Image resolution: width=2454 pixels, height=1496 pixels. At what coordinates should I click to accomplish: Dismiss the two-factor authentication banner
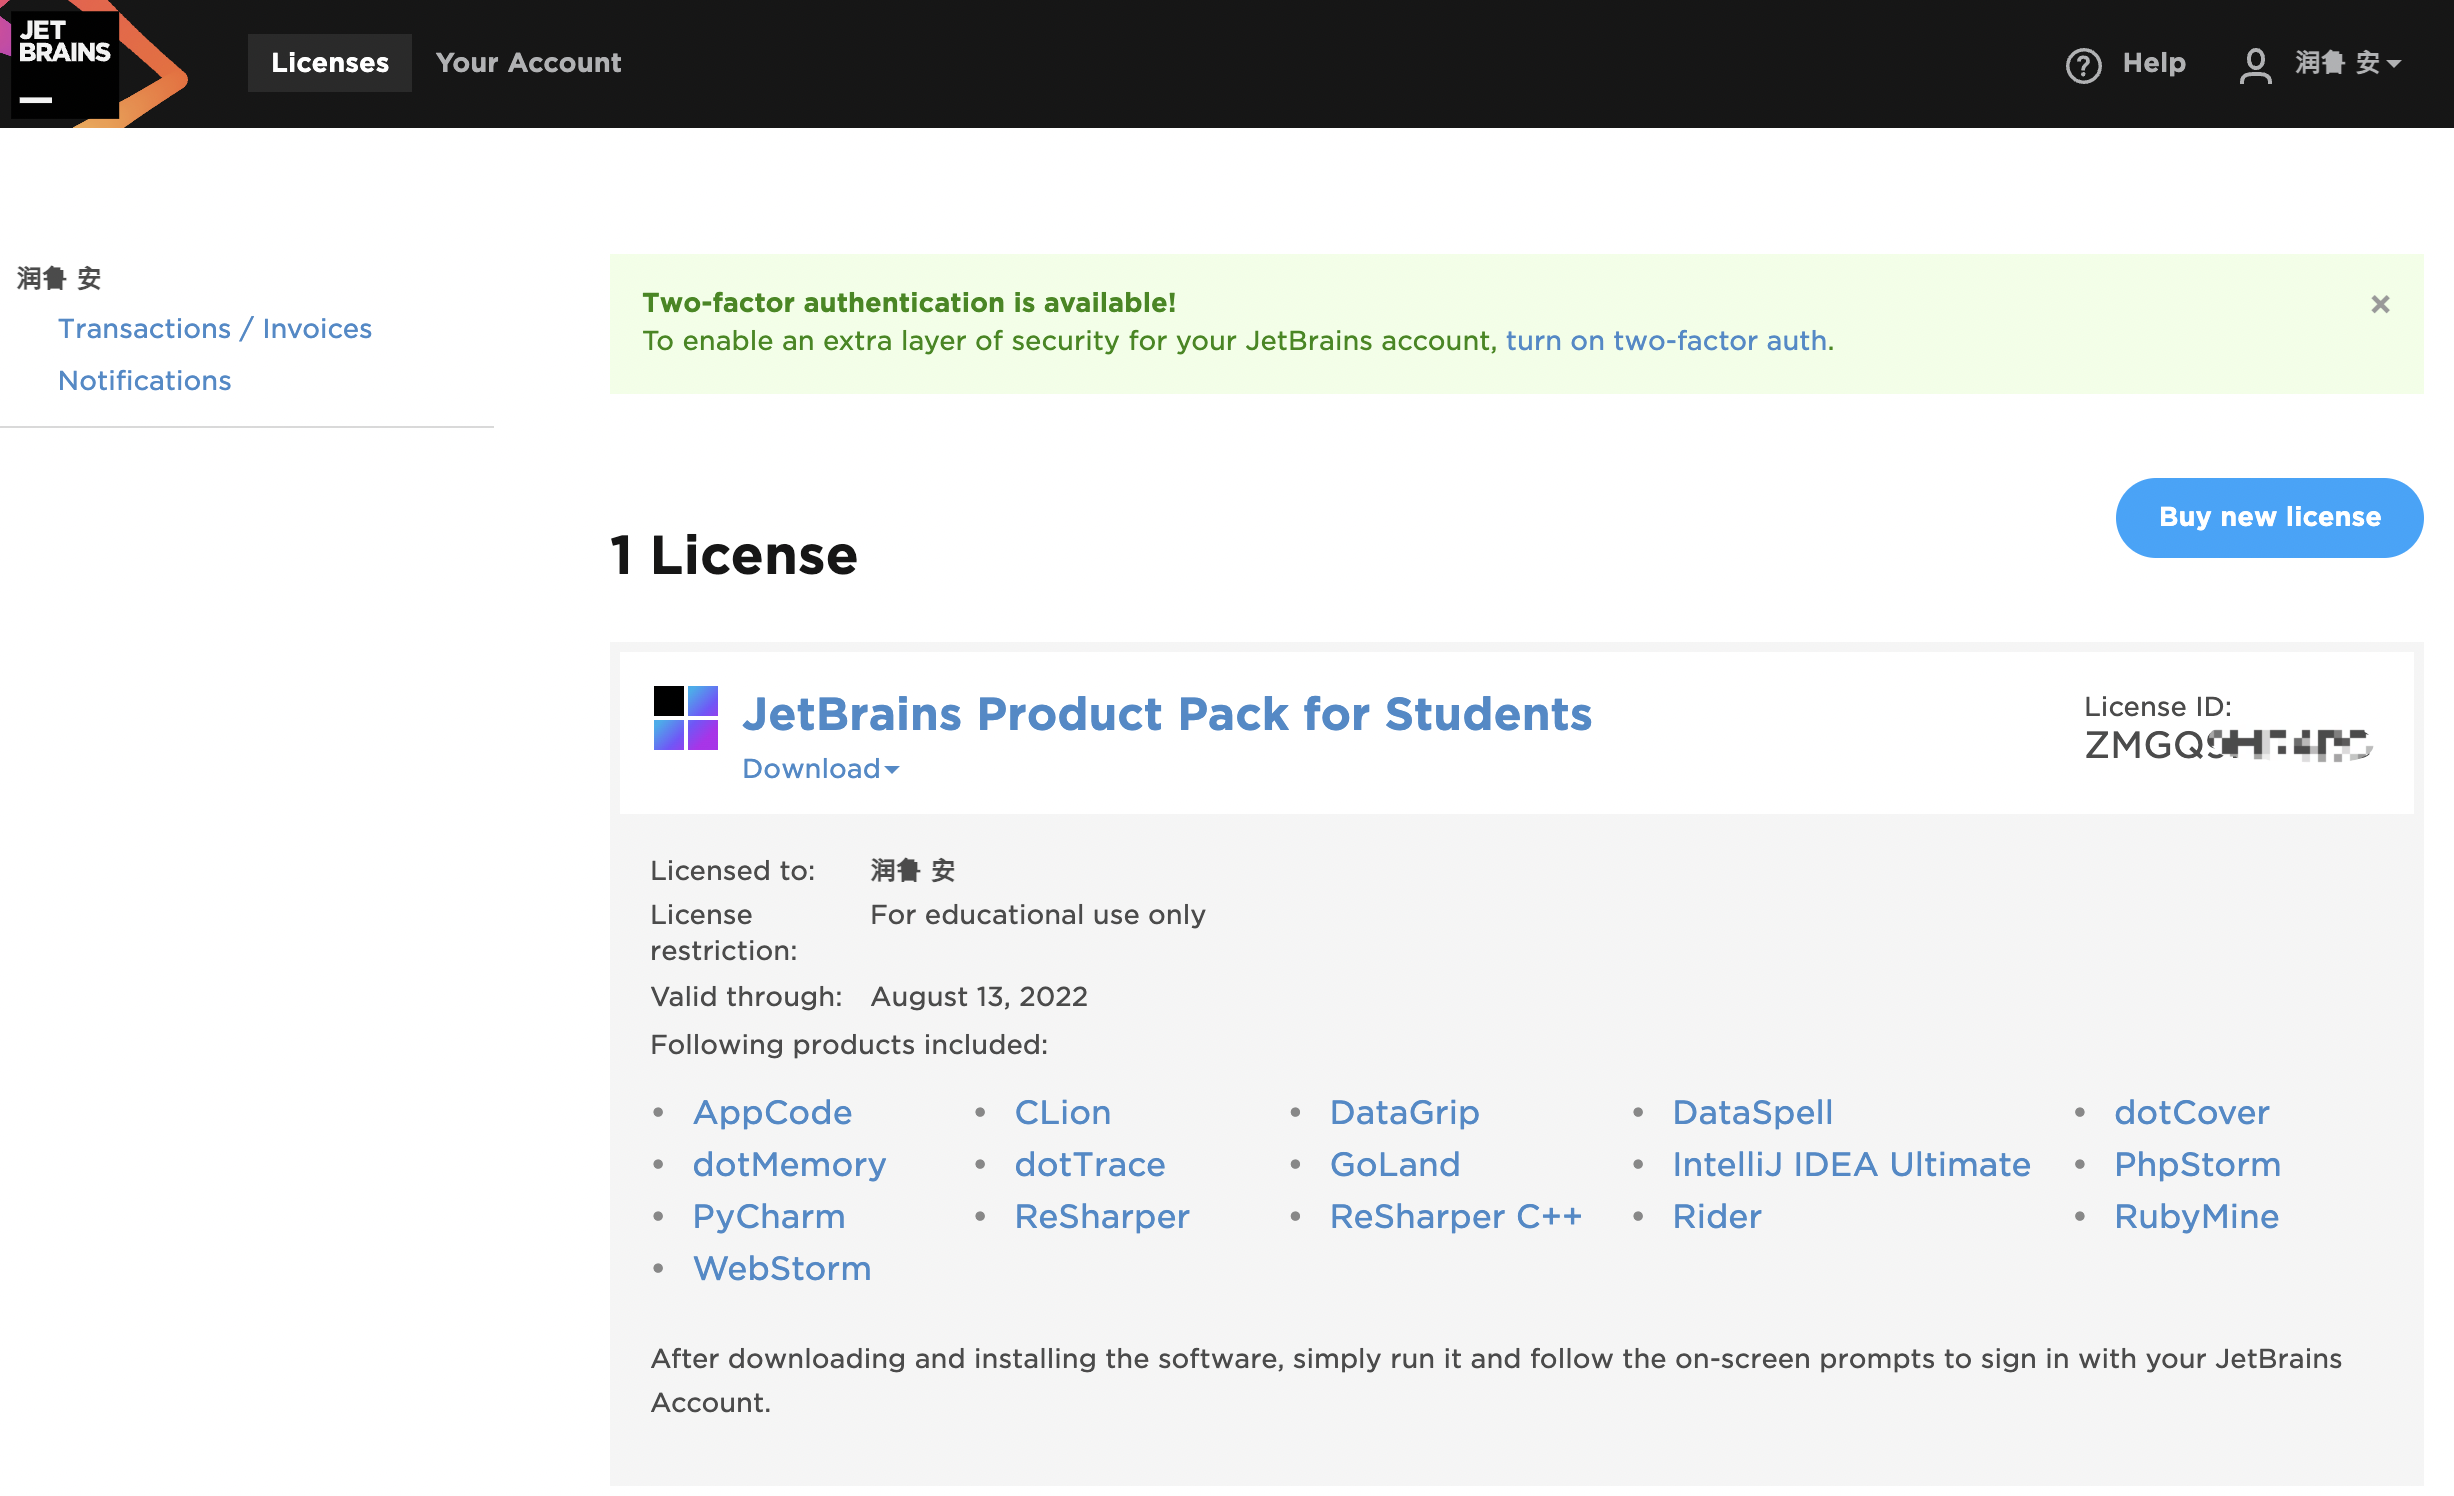2380,304
